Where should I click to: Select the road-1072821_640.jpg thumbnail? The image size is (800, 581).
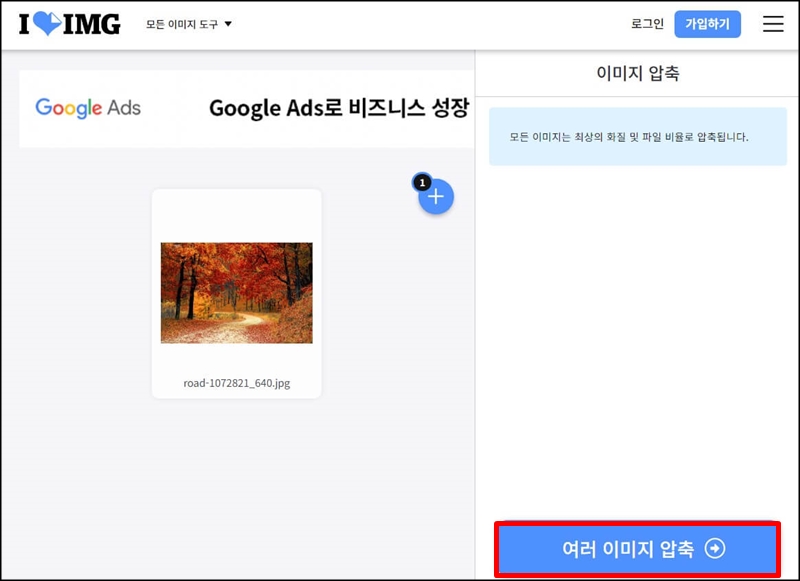[x=236, y=292]
